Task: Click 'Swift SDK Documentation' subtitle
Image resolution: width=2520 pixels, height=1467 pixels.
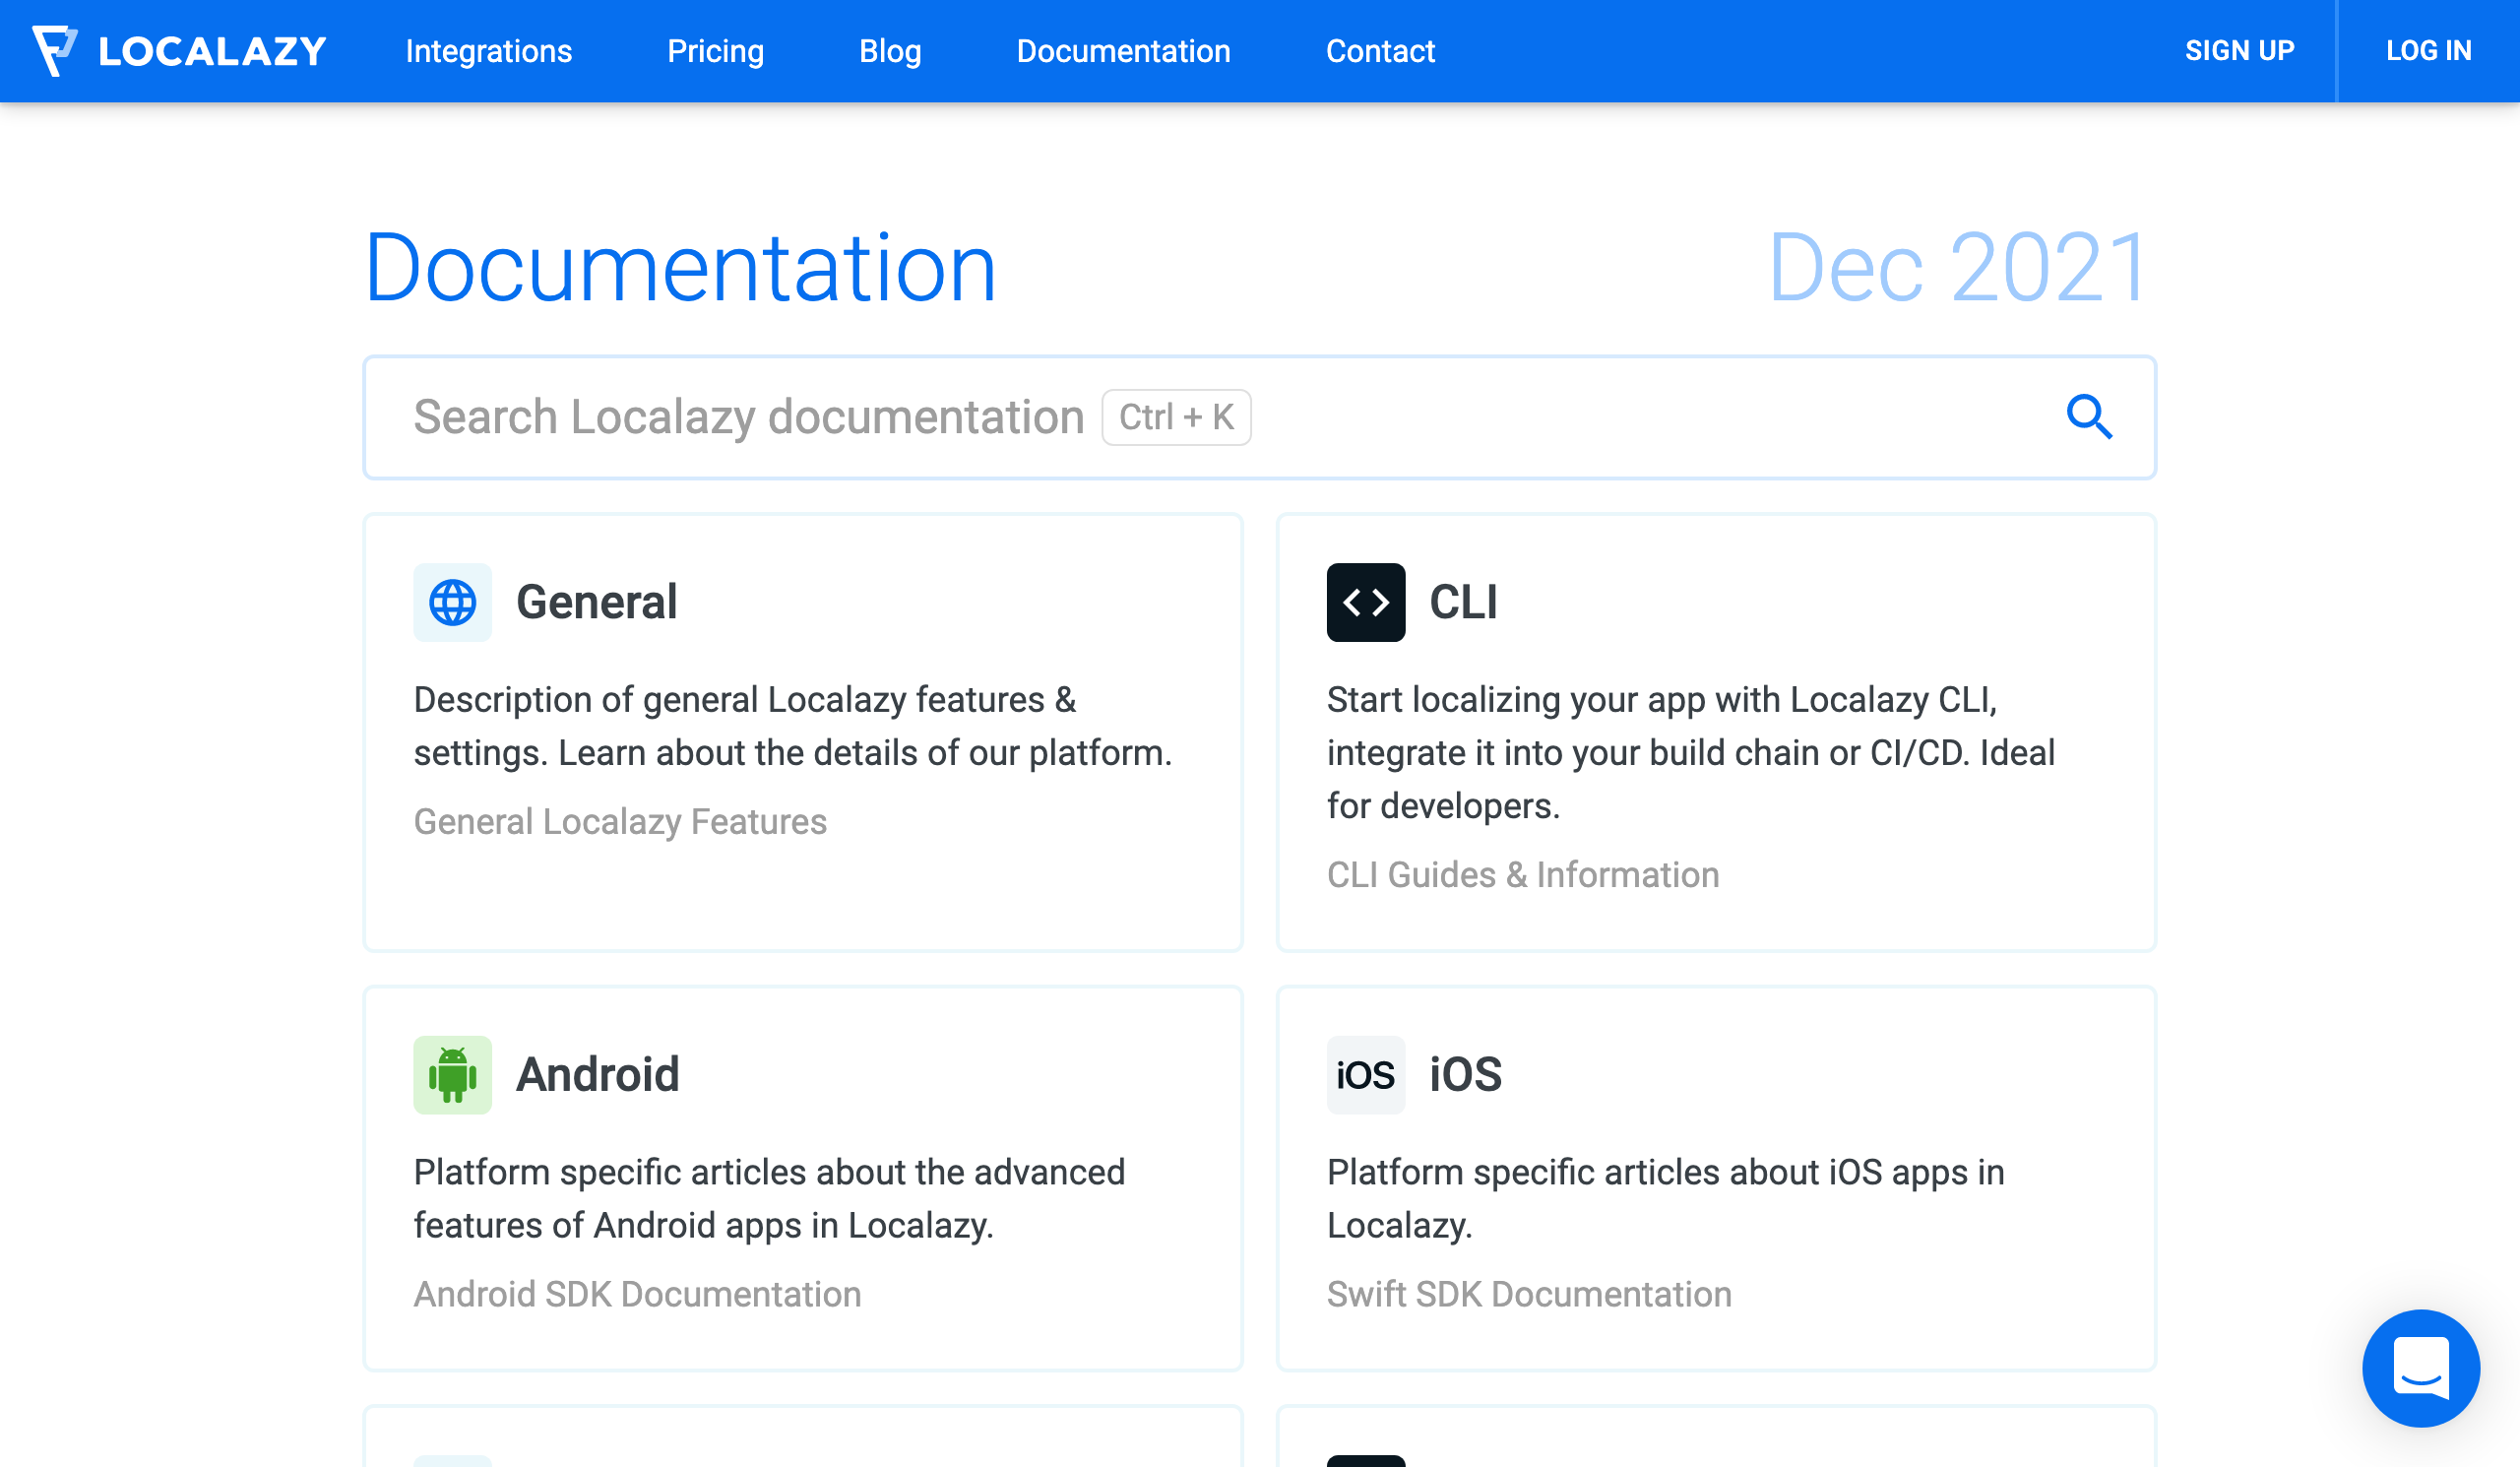Action: point(1529,1295)
